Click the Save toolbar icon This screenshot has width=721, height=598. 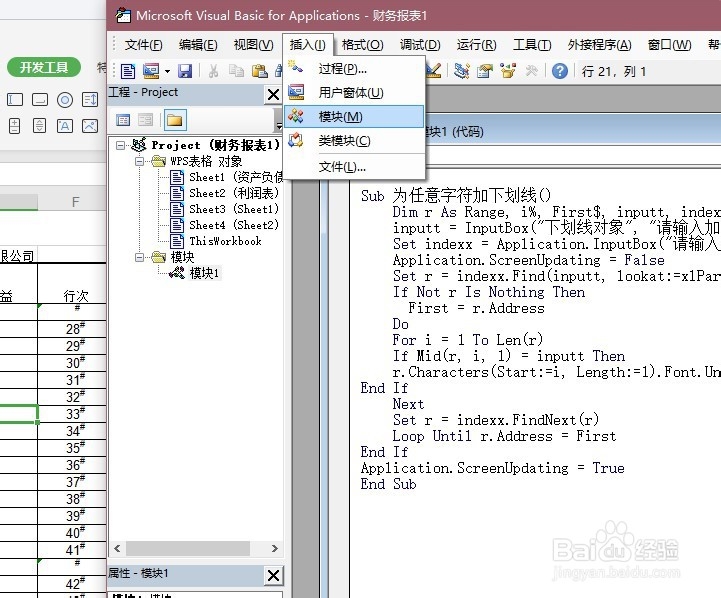pos(185,71)
